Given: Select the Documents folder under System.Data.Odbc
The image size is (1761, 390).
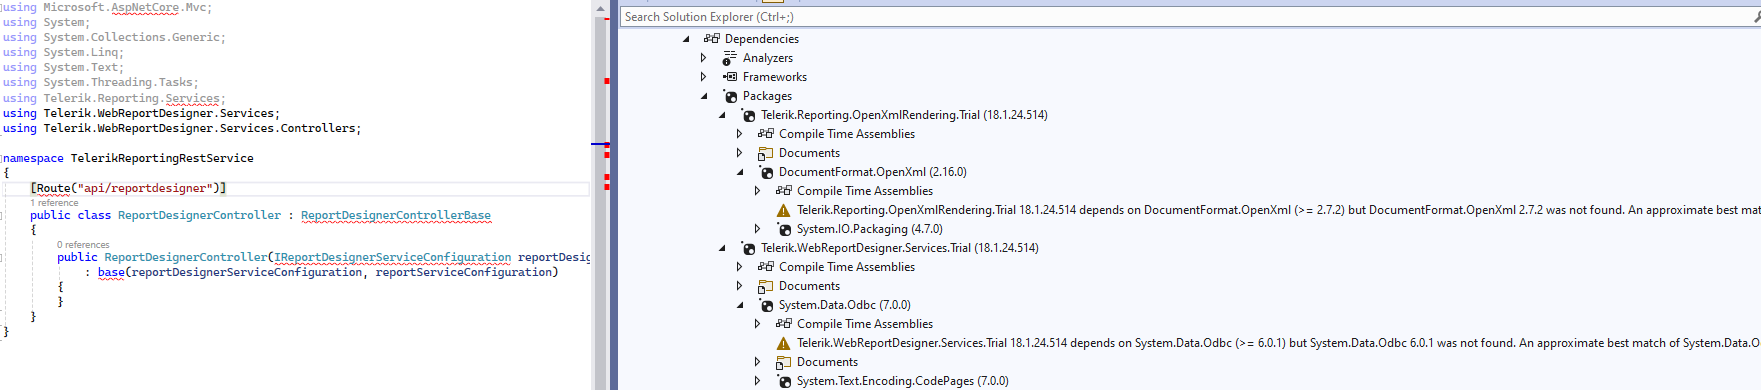Looking at the screenshot, I should (x=827, y=362).
